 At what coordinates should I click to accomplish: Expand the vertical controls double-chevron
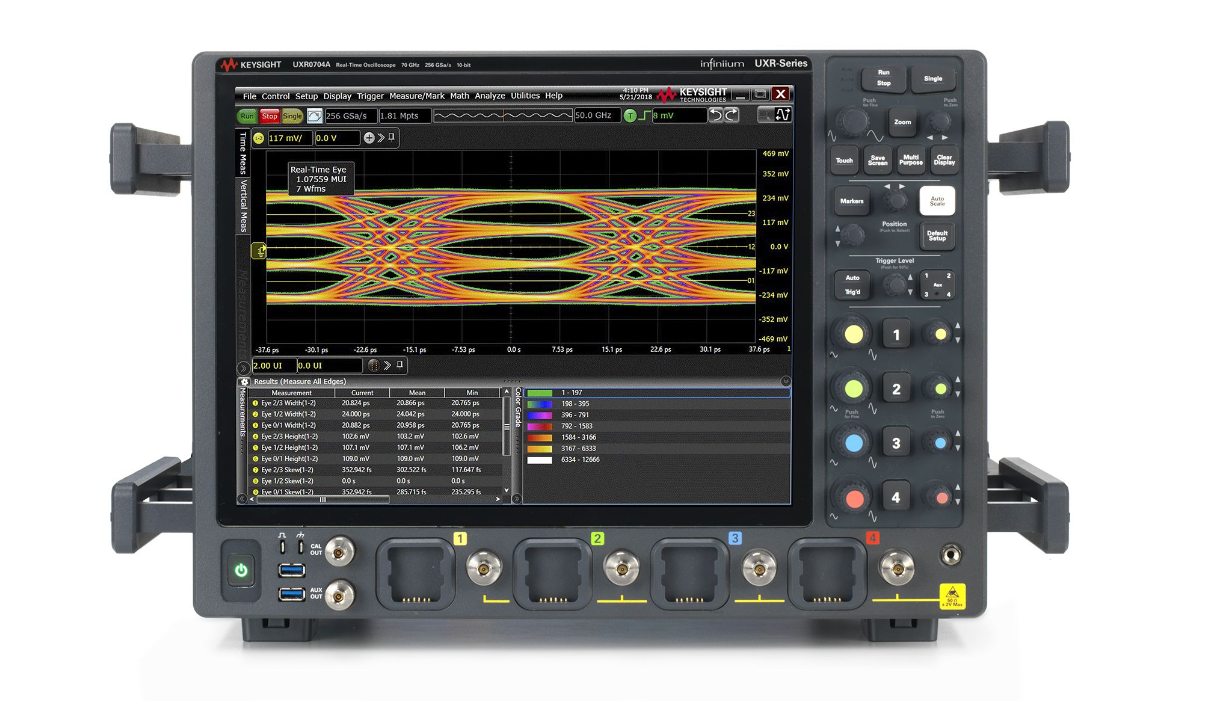point(381,138)
